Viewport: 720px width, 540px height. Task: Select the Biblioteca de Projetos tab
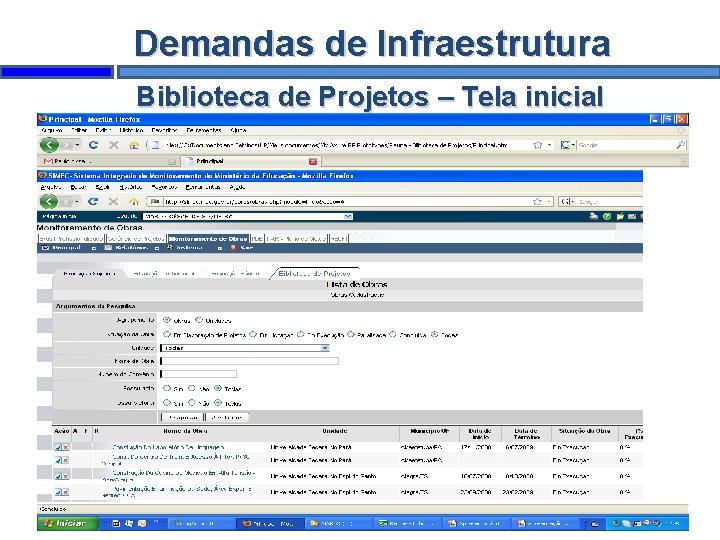pos(314,273)
